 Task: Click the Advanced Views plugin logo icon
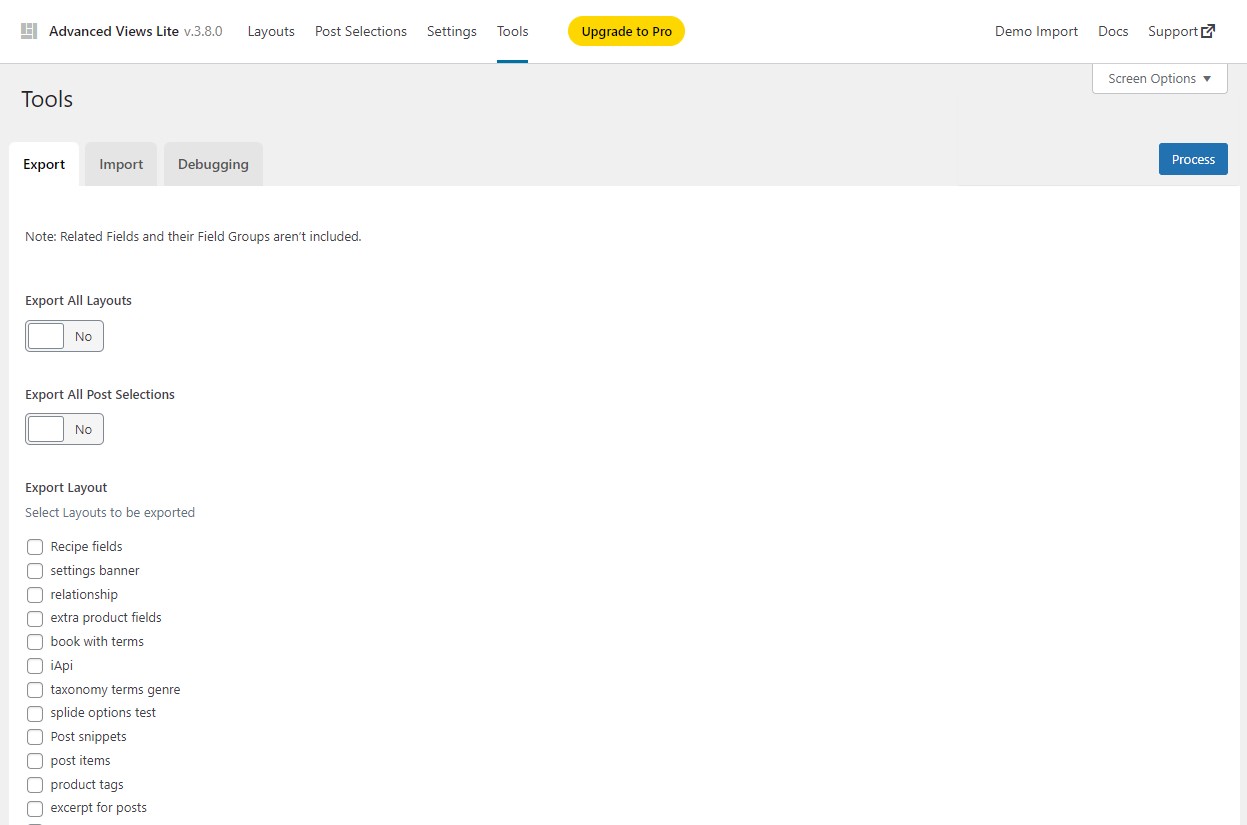coord(29,30)
